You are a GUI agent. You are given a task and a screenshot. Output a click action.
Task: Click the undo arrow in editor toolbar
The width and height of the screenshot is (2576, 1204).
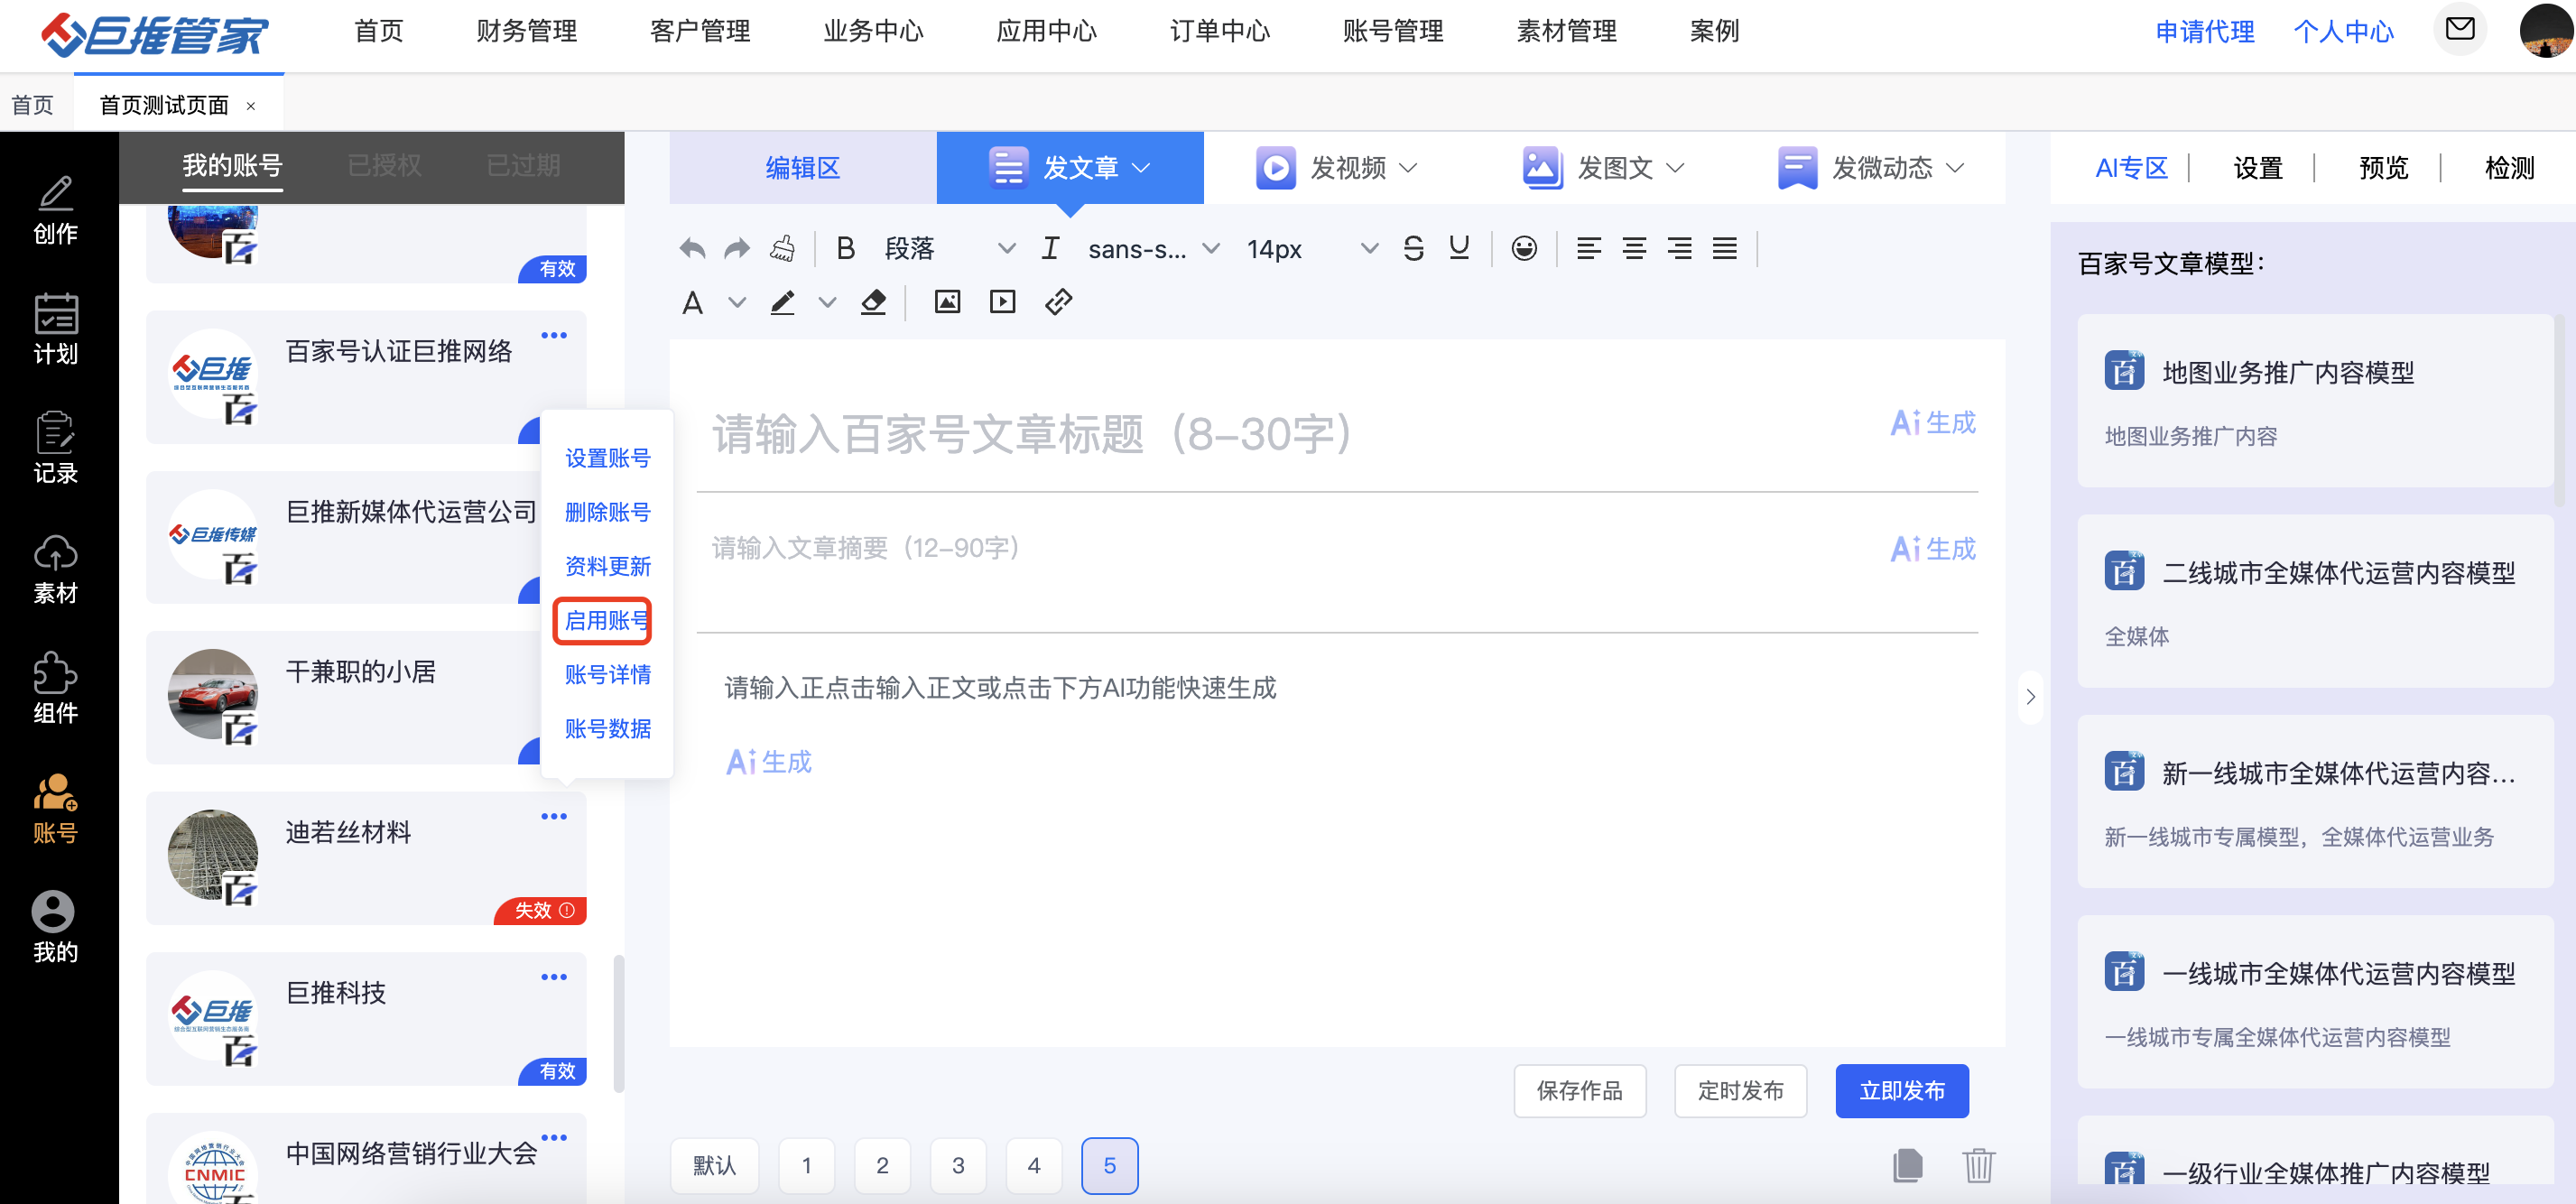[x=692, y=248]
